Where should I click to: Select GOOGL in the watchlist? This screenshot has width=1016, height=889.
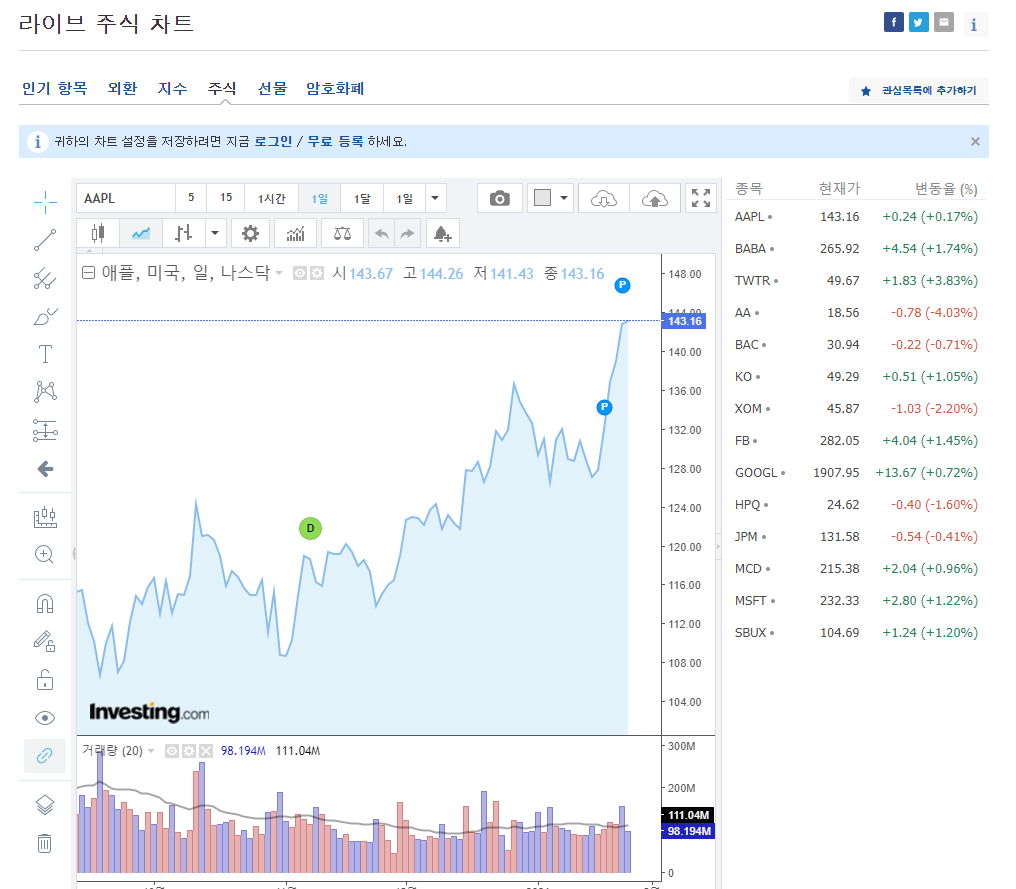click(x=856, y=472)
